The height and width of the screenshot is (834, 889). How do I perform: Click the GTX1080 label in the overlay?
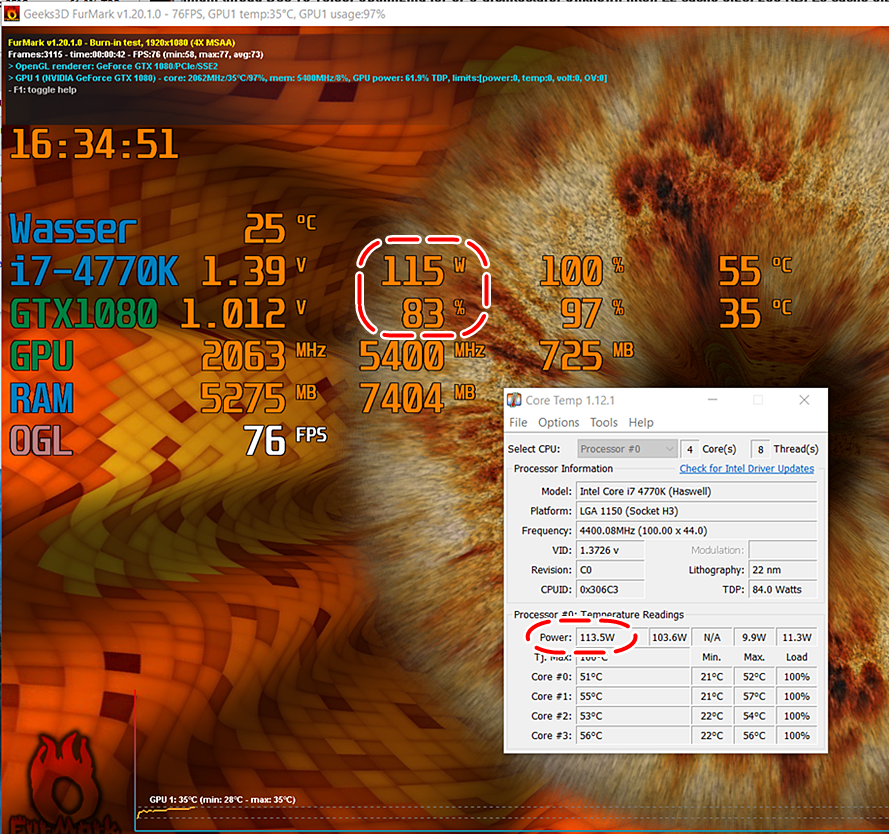coord(84,313)
